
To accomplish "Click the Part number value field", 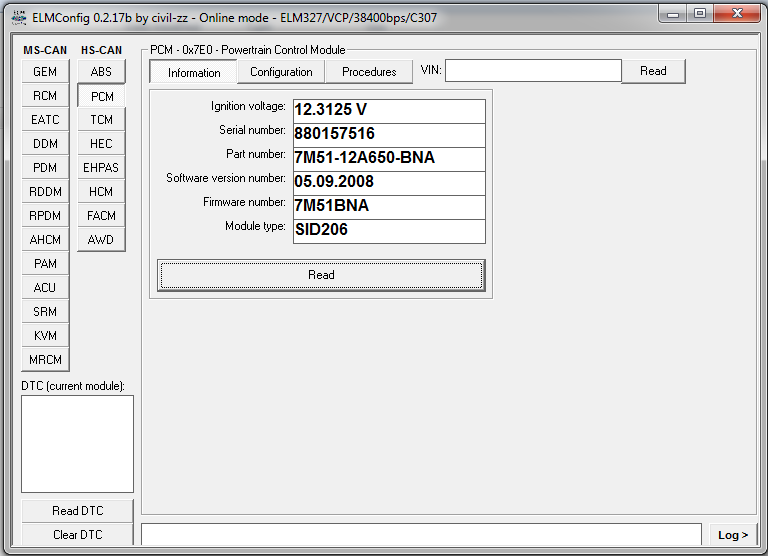I will 388,158.
